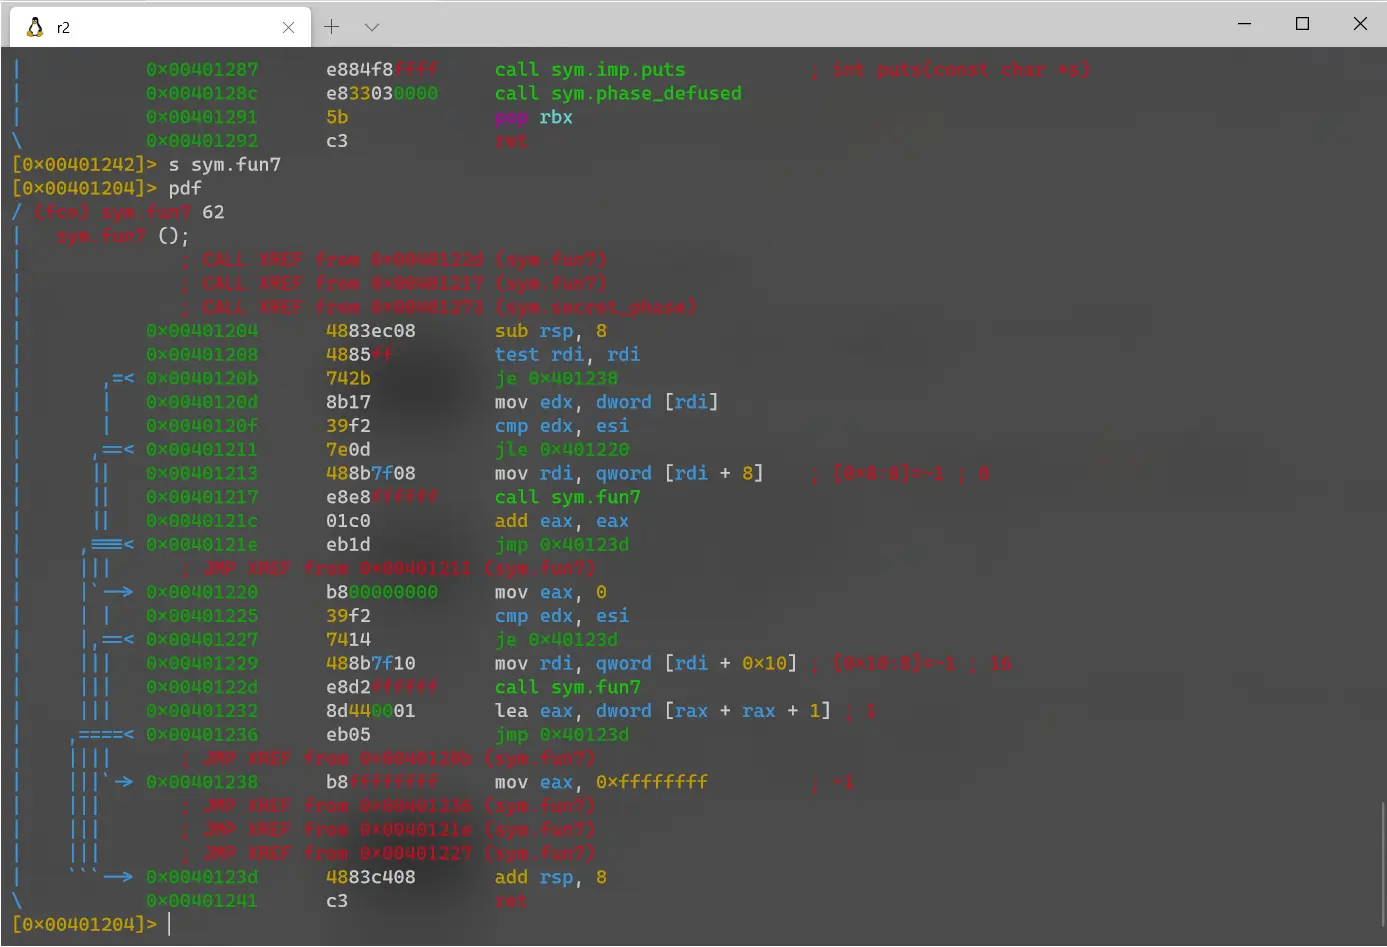The width and height of the screenshot is (1387, 947).
Task: Maximize the terminal window
Action: 1302,24
